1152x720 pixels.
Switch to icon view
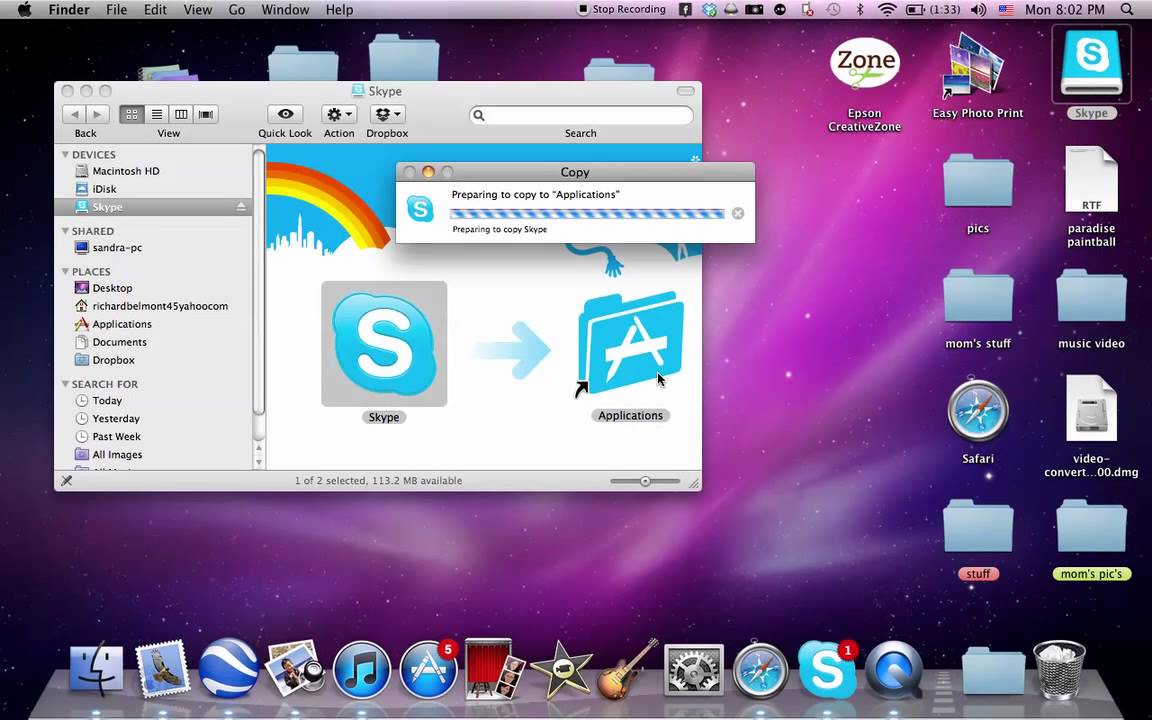132,114
